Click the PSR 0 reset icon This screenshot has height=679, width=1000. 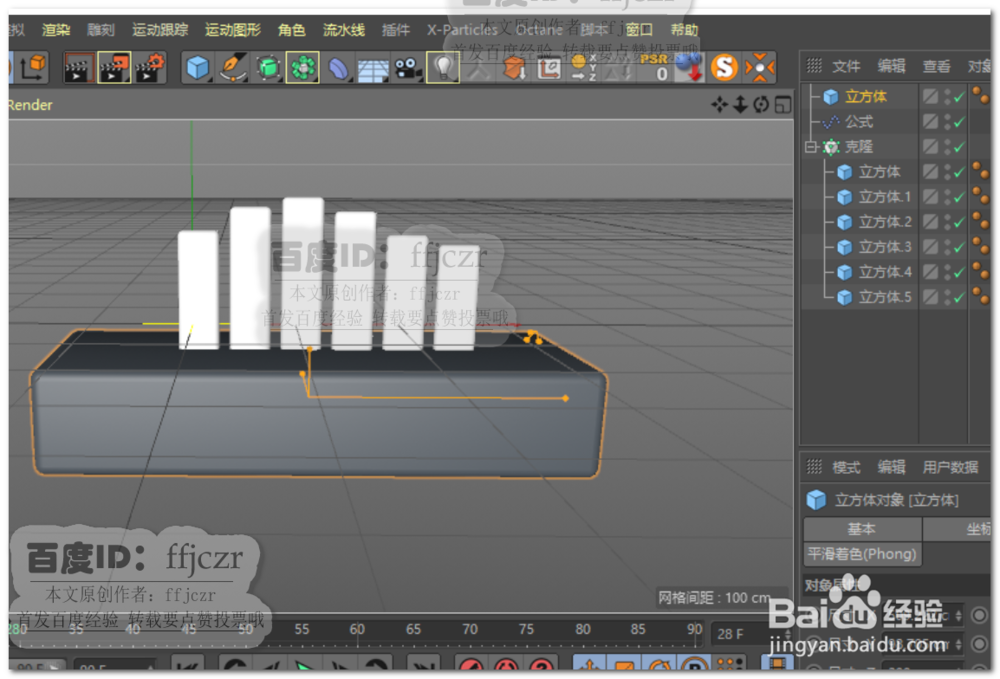point(656,68)
